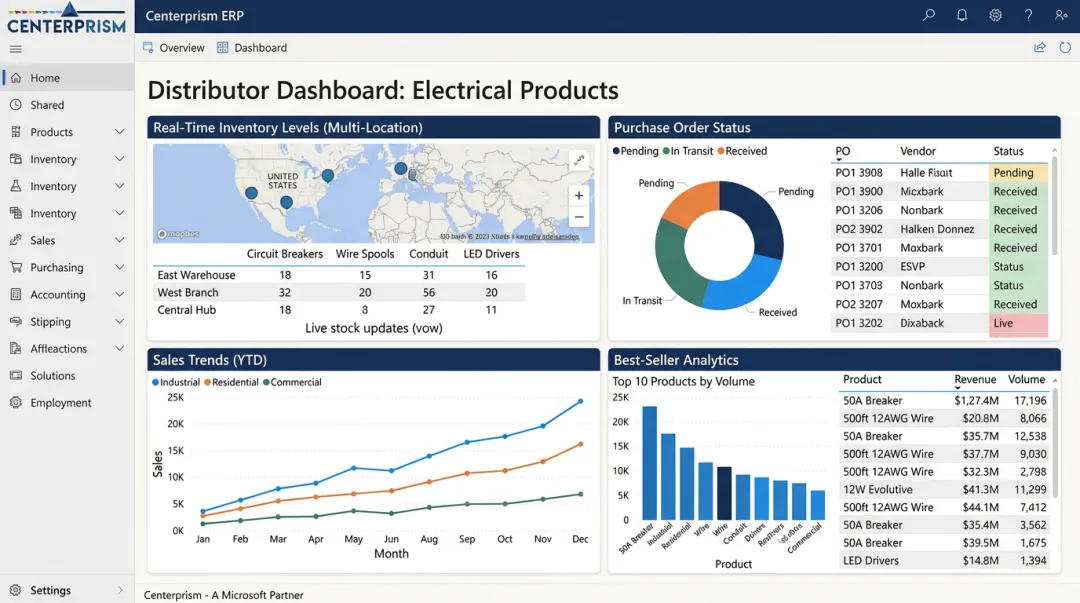This screenshot has height=603, width=1080.
Task: Click the Affleactions icon in sidebar
Action: (x=16, y=348)
